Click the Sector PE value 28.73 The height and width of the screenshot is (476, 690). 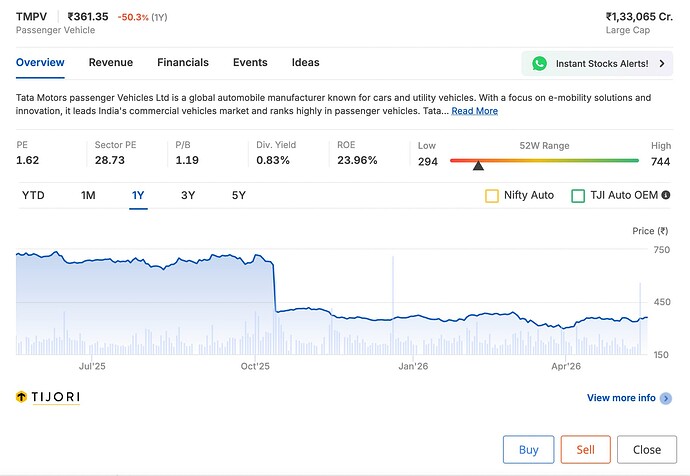click(x=110, y=160)
